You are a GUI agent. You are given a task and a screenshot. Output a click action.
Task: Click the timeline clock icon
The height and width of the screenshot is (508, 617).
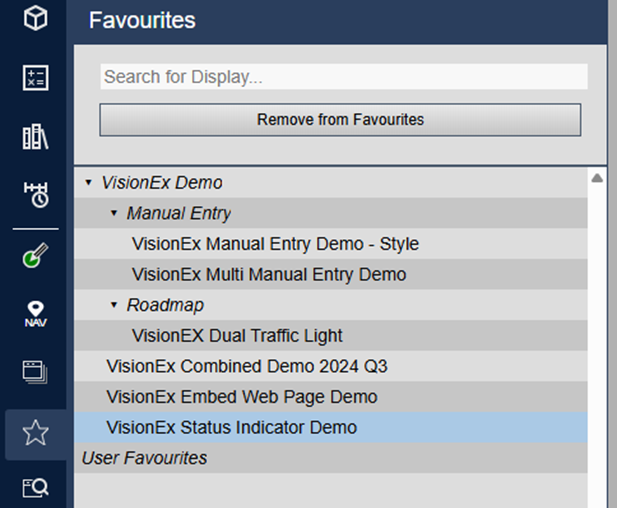(x=35, y=195)
